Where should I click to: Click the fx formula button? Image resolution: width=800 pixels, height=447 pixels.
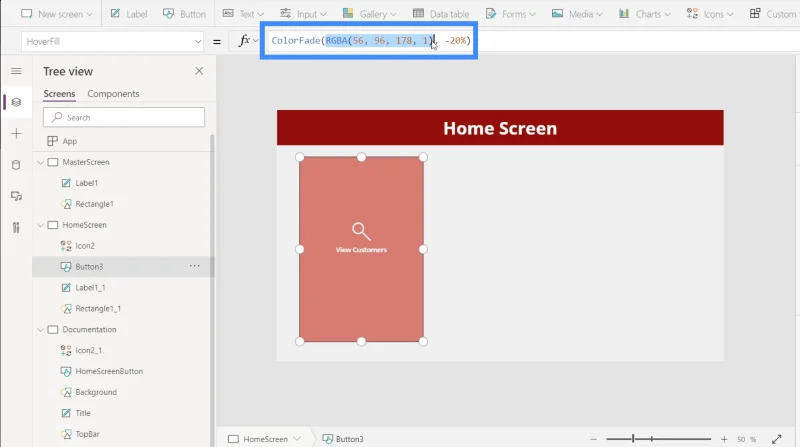[248, 40]
